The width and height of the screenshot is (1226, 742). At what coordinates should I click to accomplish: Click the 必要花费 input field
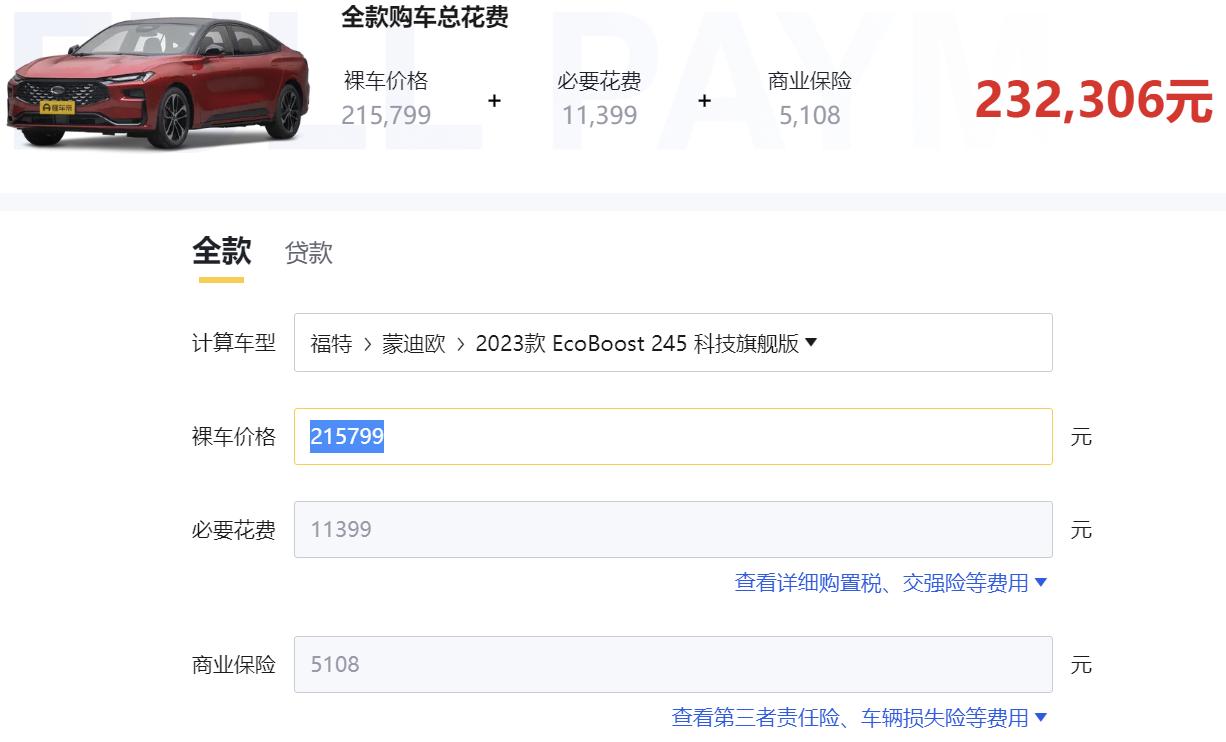point(672,529)
